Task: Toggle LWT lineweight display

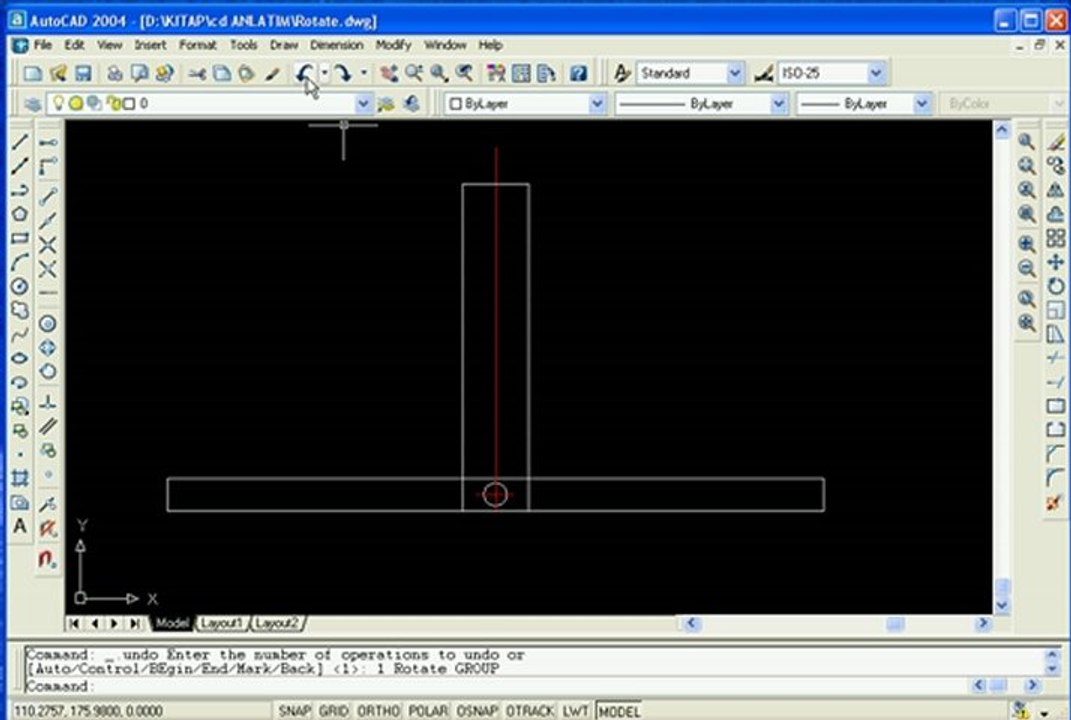Action: click(576, 711)
